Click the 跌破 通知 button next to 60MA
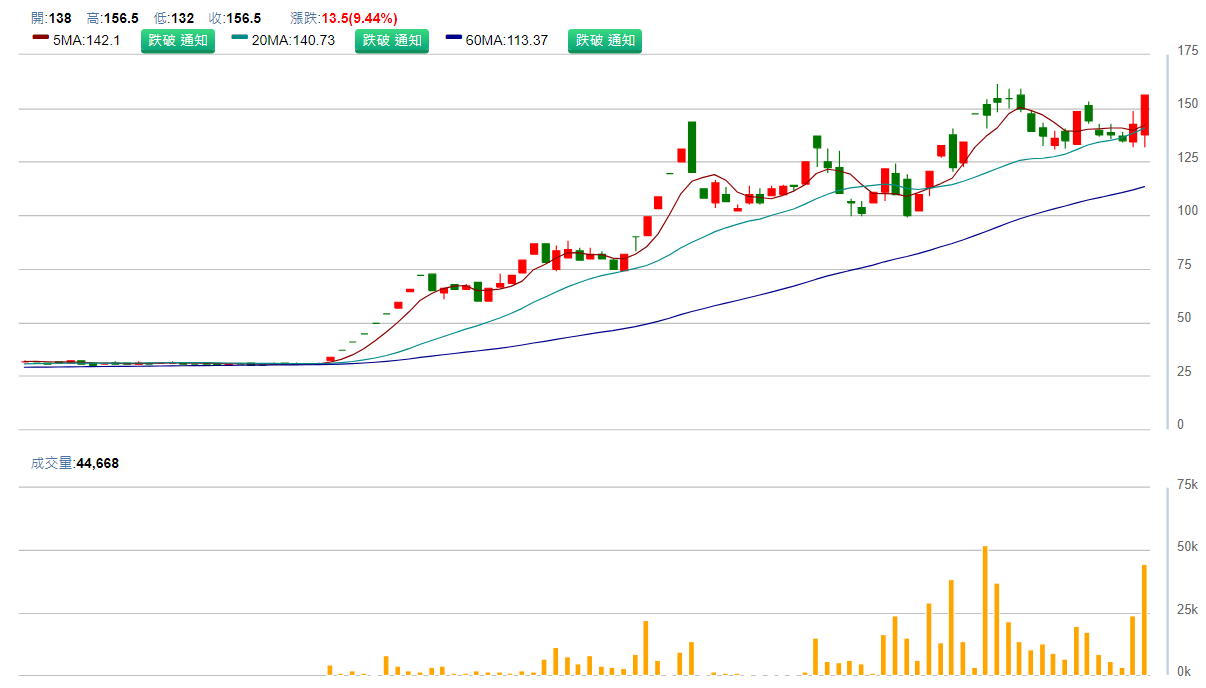1206x688 pixels. (x=605, y=41)
